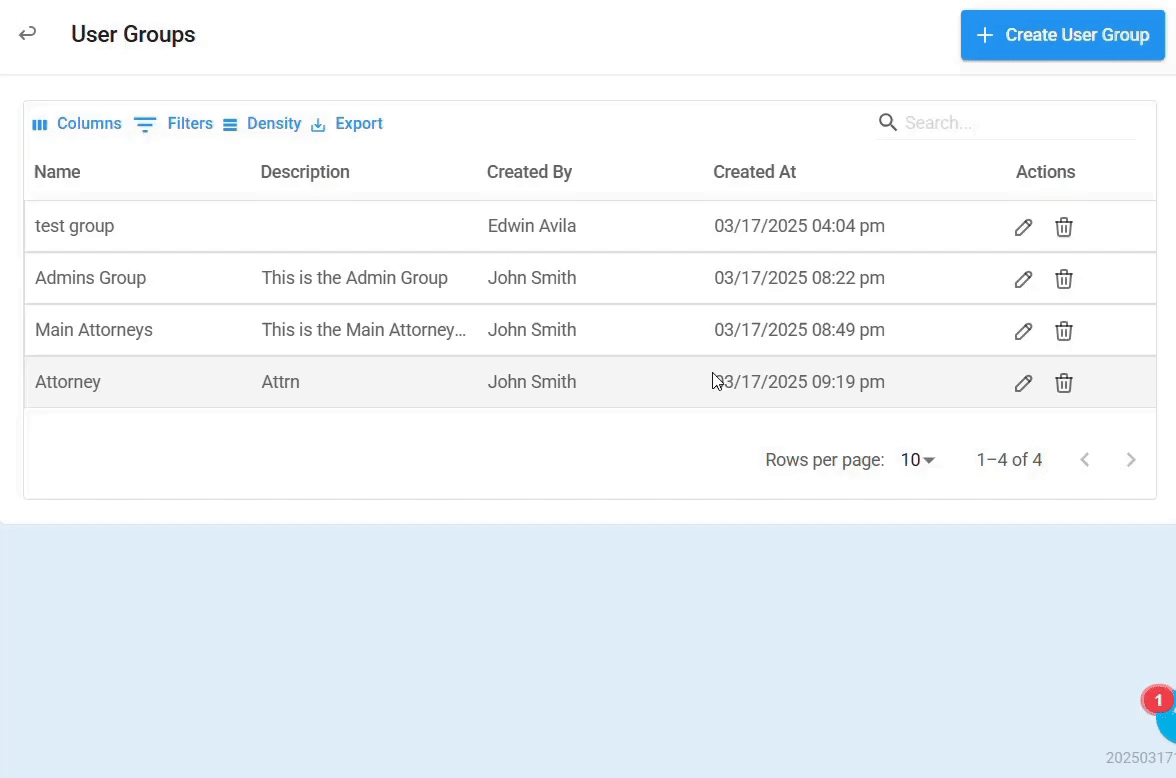Click '03/17/2025 09:19 pm' date cell
1176x778 pixels.
click(x=799, y=382)
